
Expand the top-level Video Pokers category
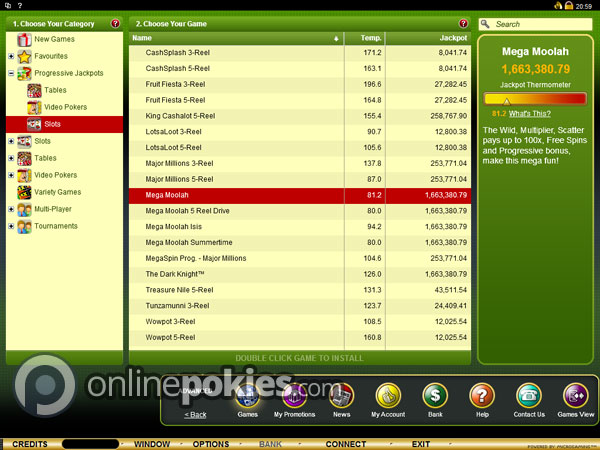click(11, 175)
